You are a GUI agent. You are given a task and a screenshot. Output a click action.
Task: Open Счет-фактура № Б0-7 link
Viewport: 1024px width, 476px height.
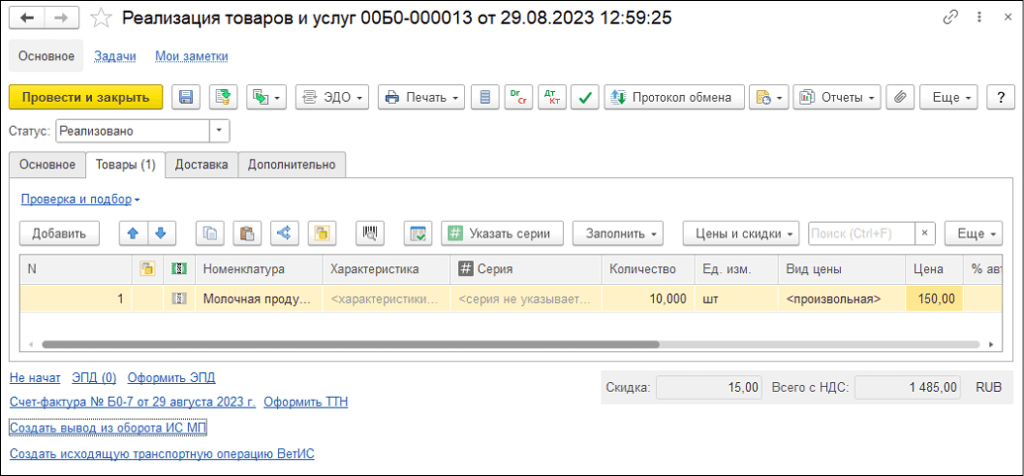[133, 402]
